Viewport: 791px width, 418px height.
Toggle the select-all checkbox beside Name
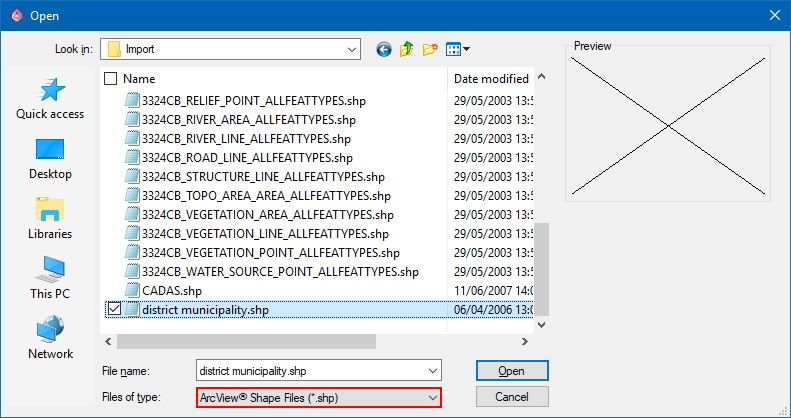[111, 78]
